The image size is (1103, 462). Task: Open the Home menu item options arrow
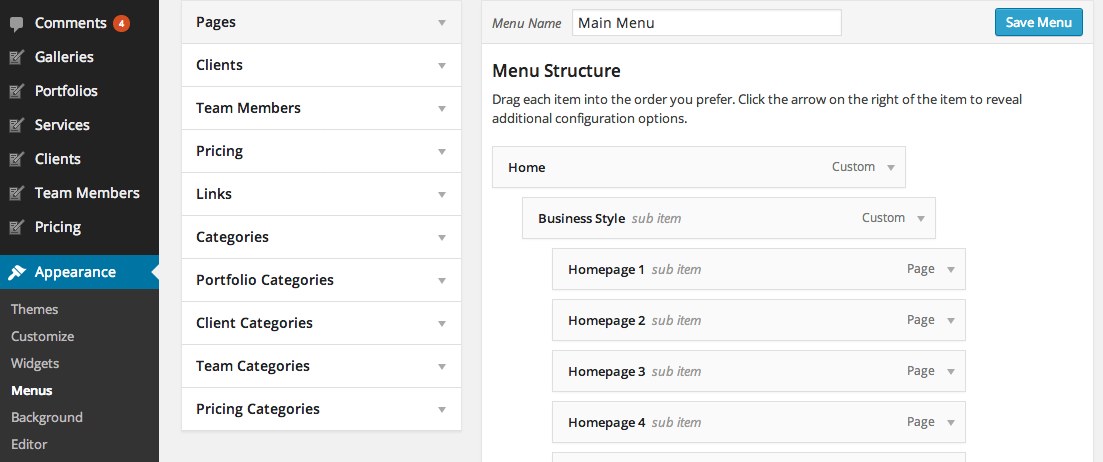click(890, 168)
